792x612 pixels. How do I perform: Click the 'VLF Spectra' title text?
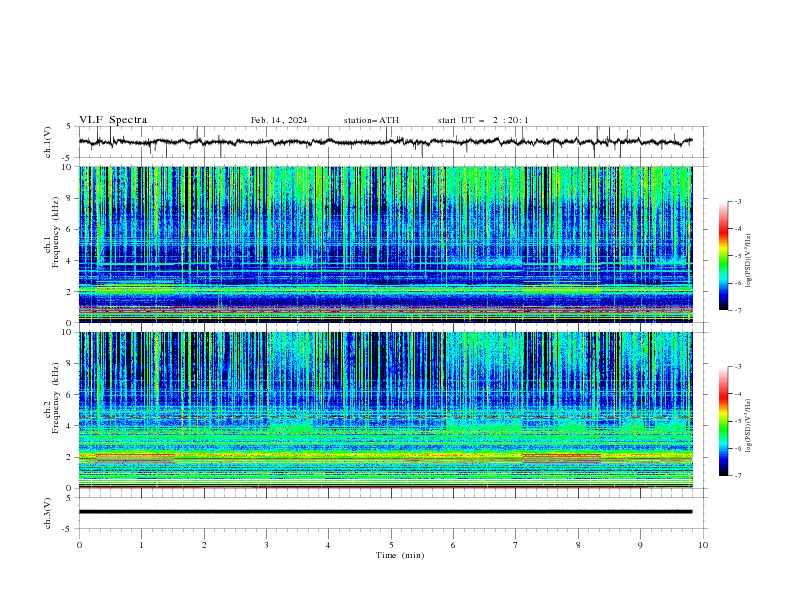tap(113, 120)
